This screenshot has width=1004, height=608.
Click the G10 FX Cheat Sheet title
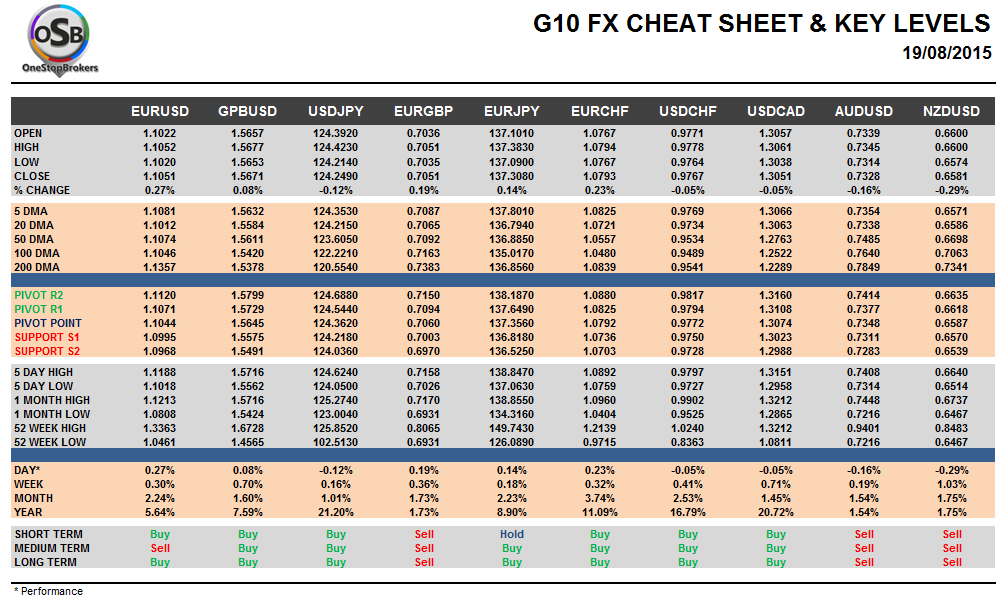(x=761, y=24)
